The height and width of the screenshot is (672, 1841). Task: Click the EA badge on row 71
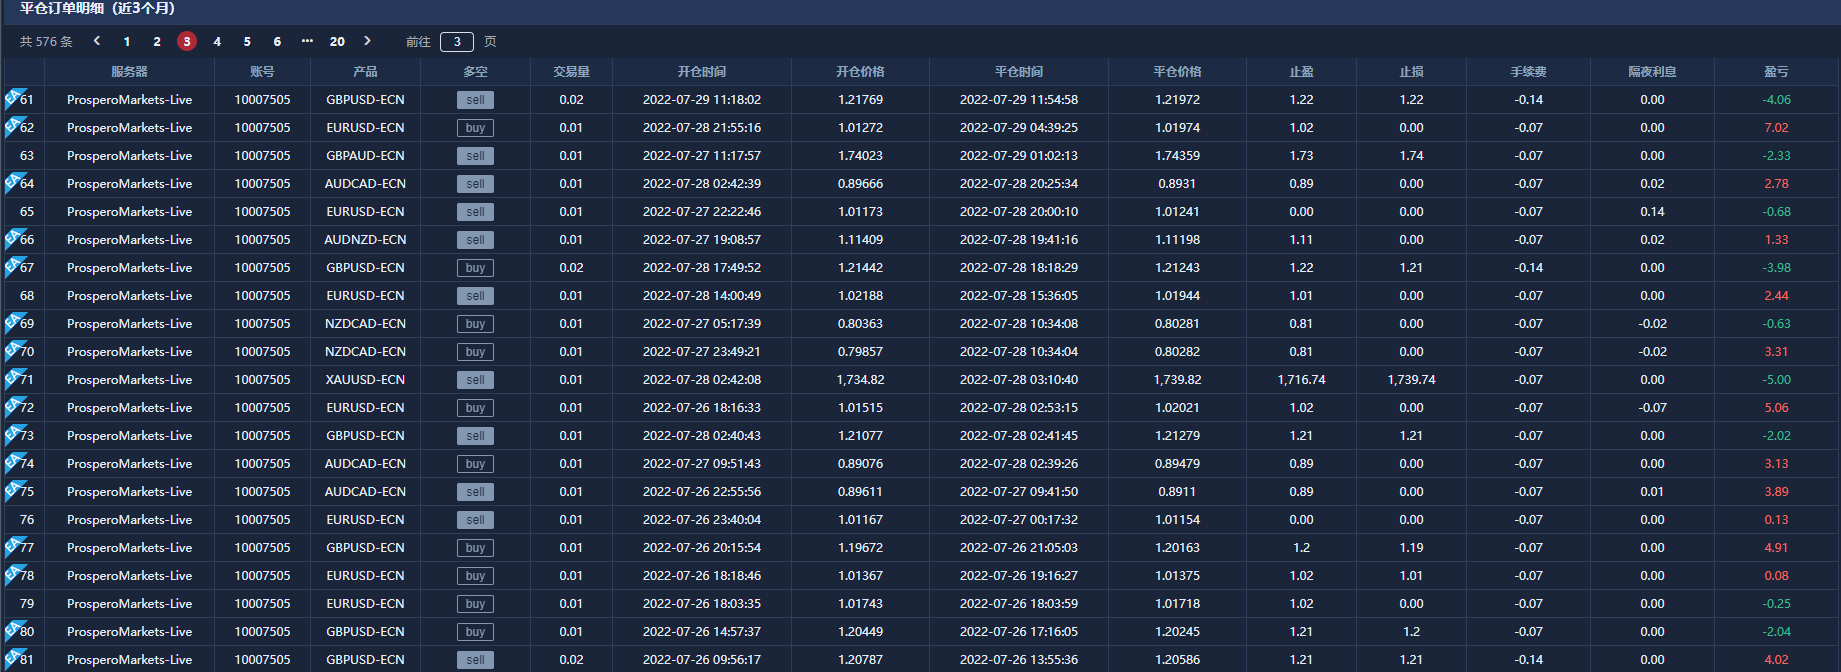coord(13,377)
